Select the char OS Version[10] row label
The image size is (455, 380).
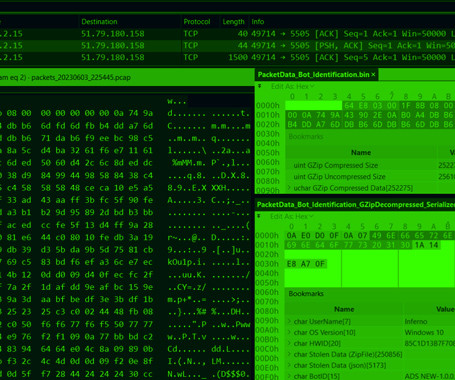[325, 332]
